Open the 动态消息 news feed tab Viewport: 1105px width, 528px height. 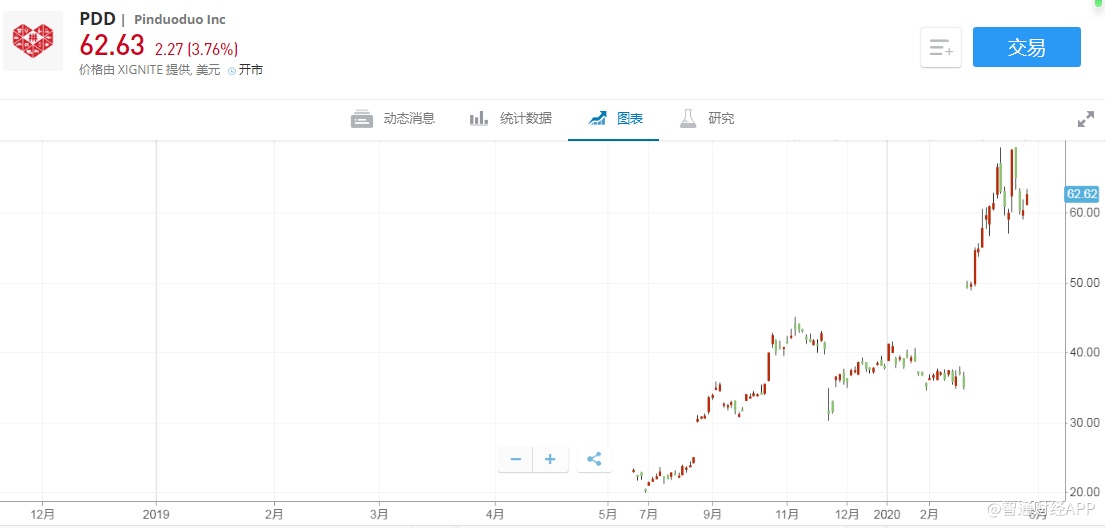(393, 118)
